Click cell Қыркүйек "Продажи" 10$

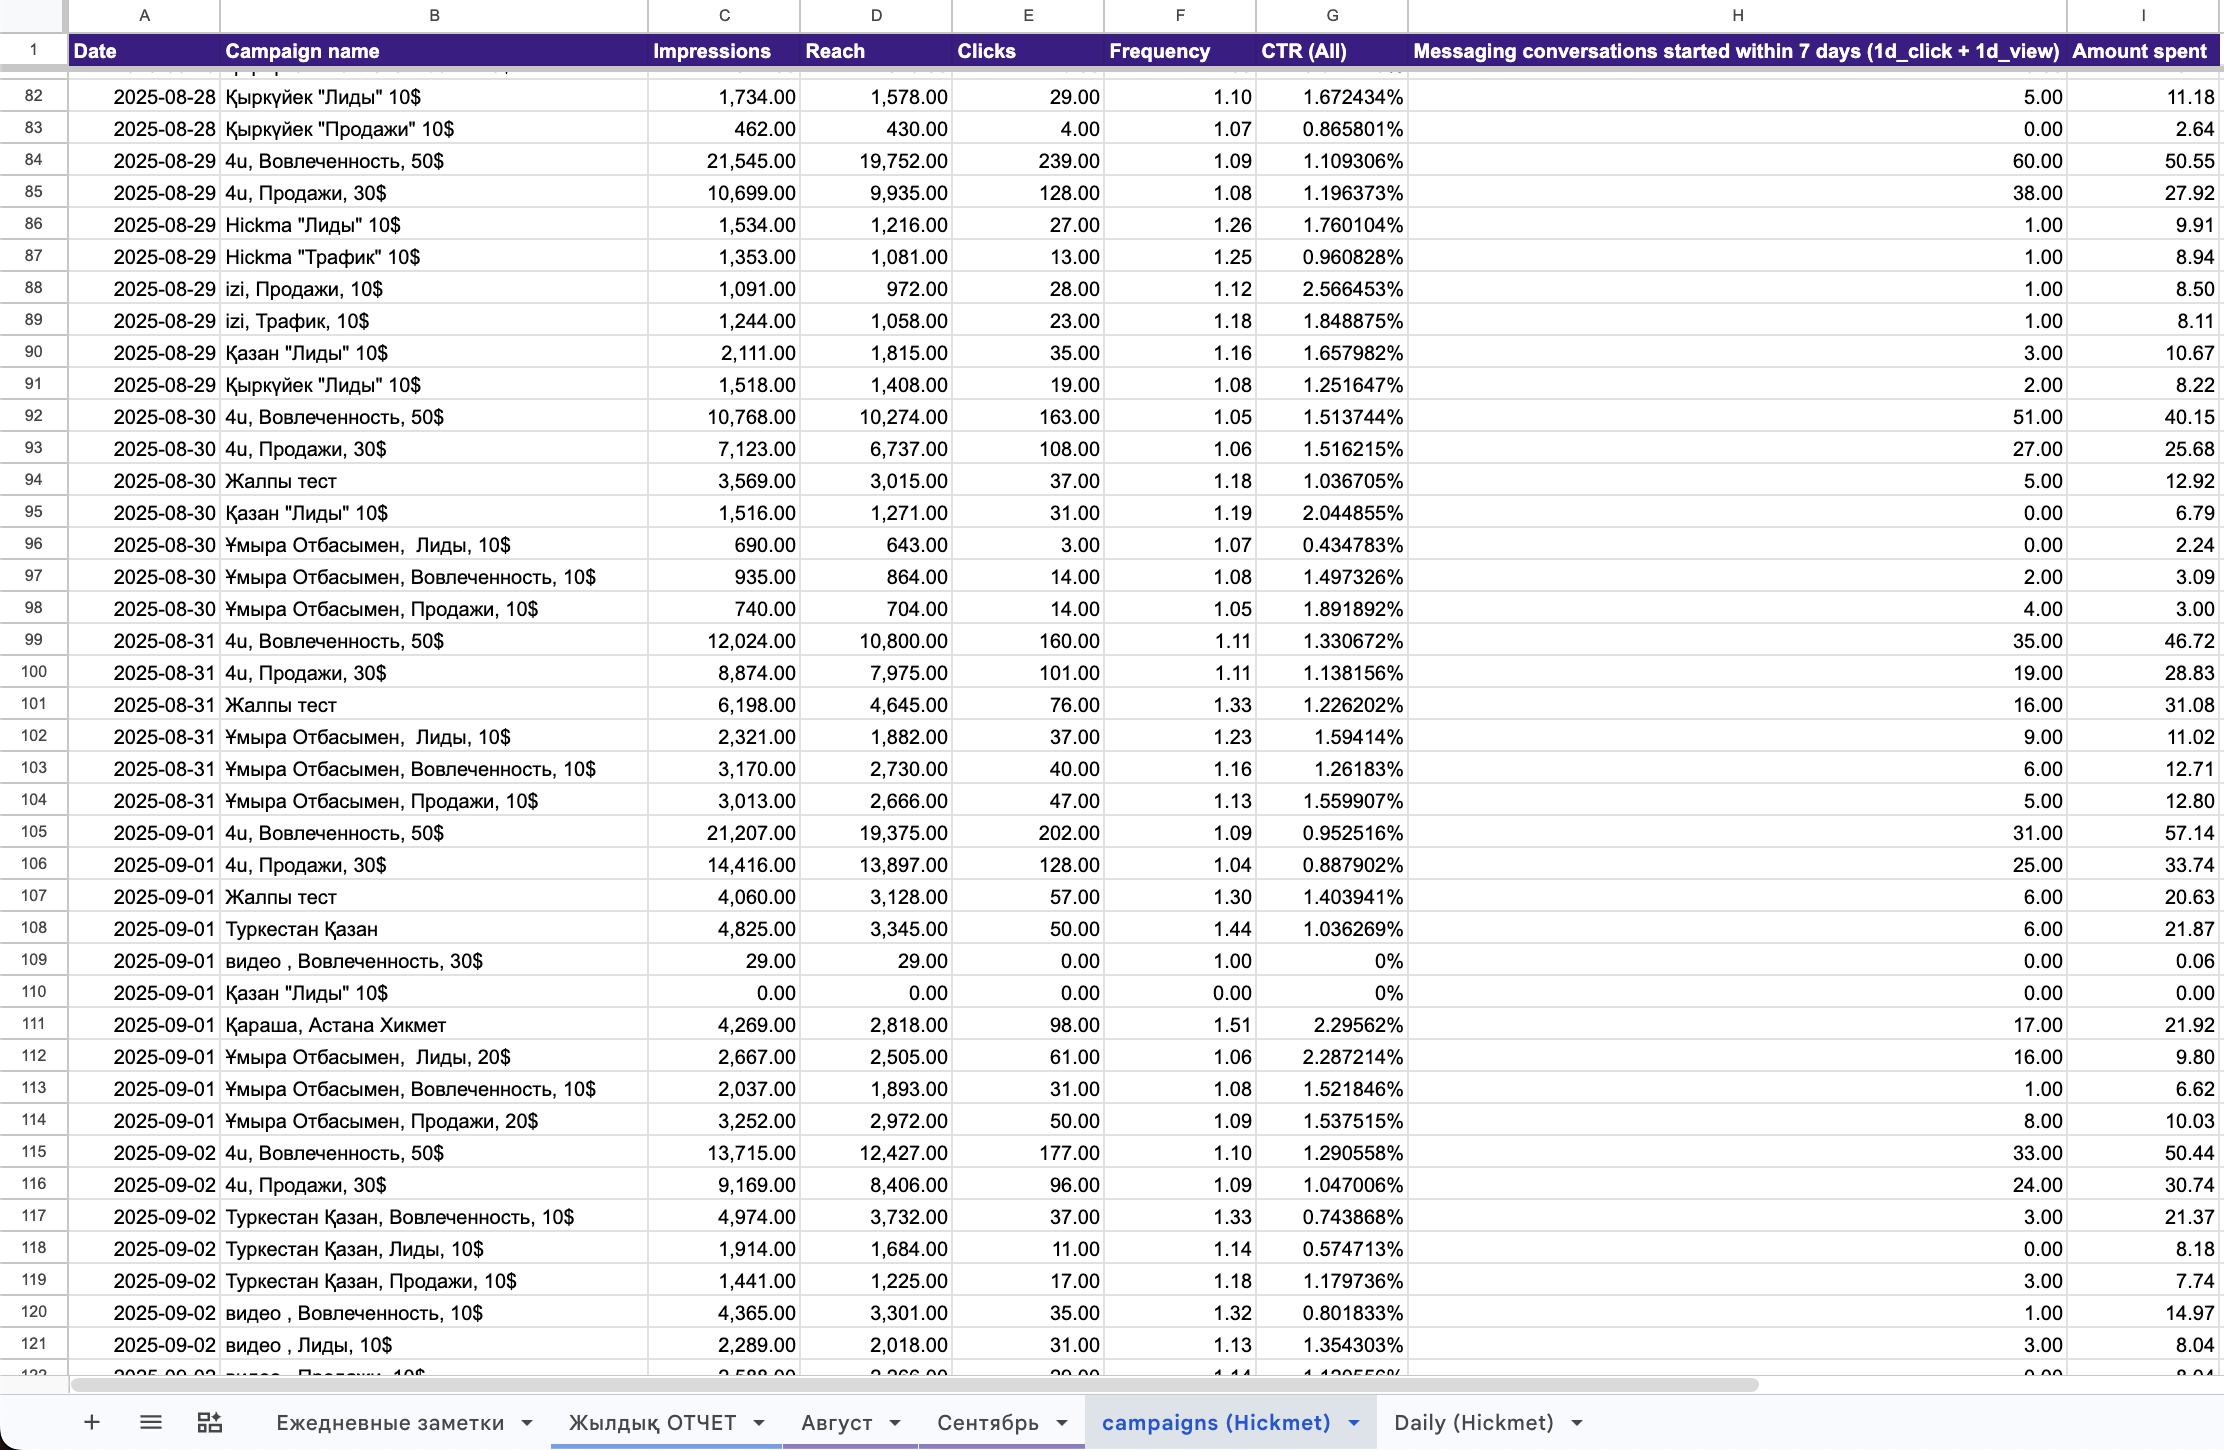(434, 129)
